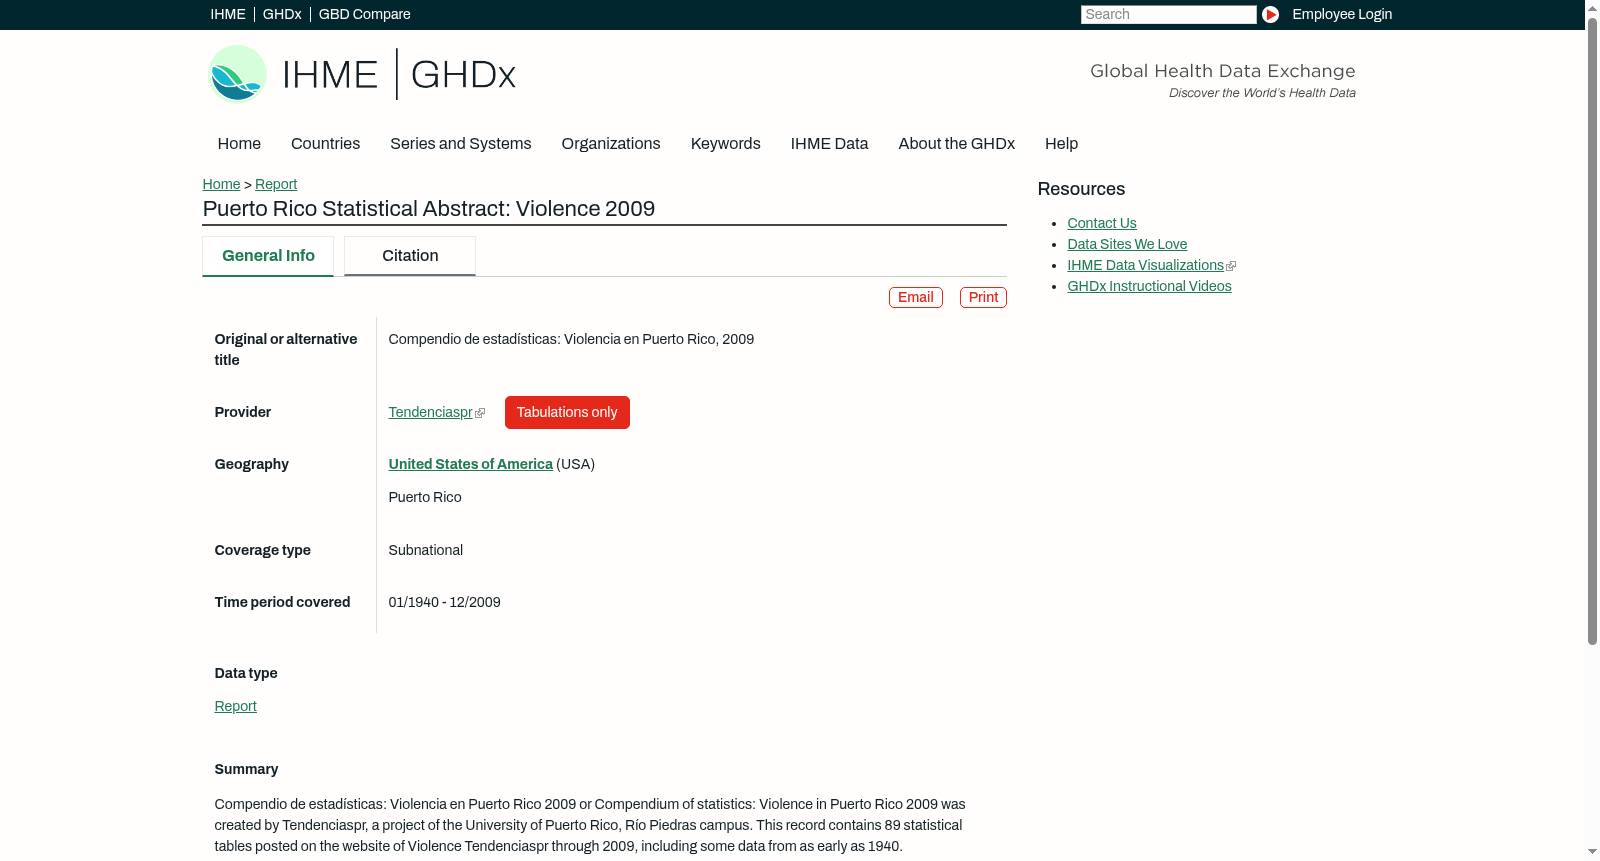Click the IHME leaf logo icon
This screenshot has height=861, width=1600.
pos(237,74)
